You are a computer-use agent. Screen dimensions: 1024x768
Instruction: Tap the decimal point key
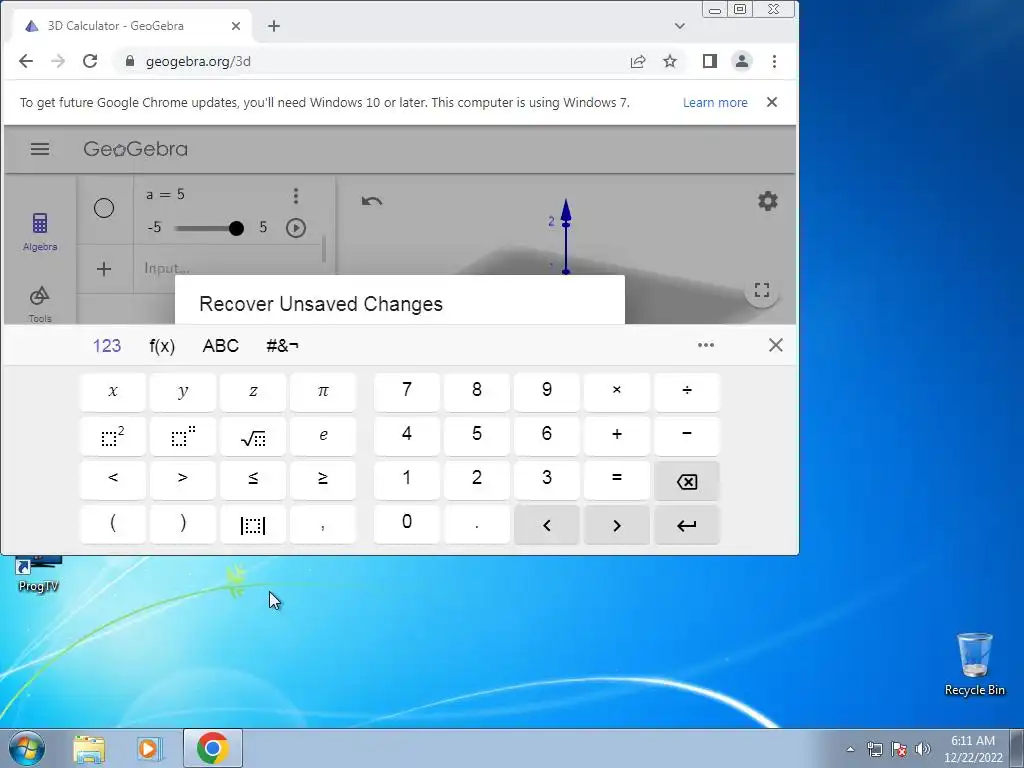tap(477, 524)
